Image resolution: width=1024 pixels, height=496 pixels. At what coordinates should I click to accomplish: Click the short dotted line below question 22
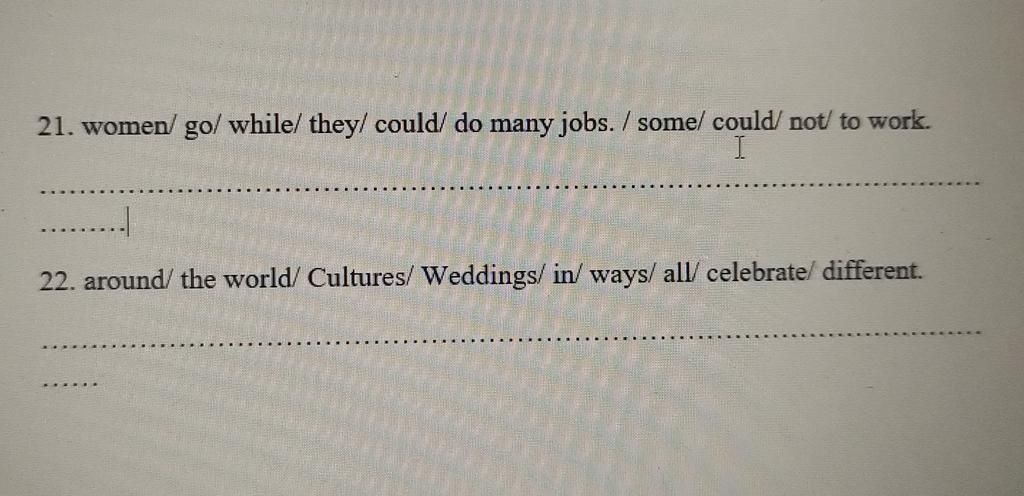point(69,384)
